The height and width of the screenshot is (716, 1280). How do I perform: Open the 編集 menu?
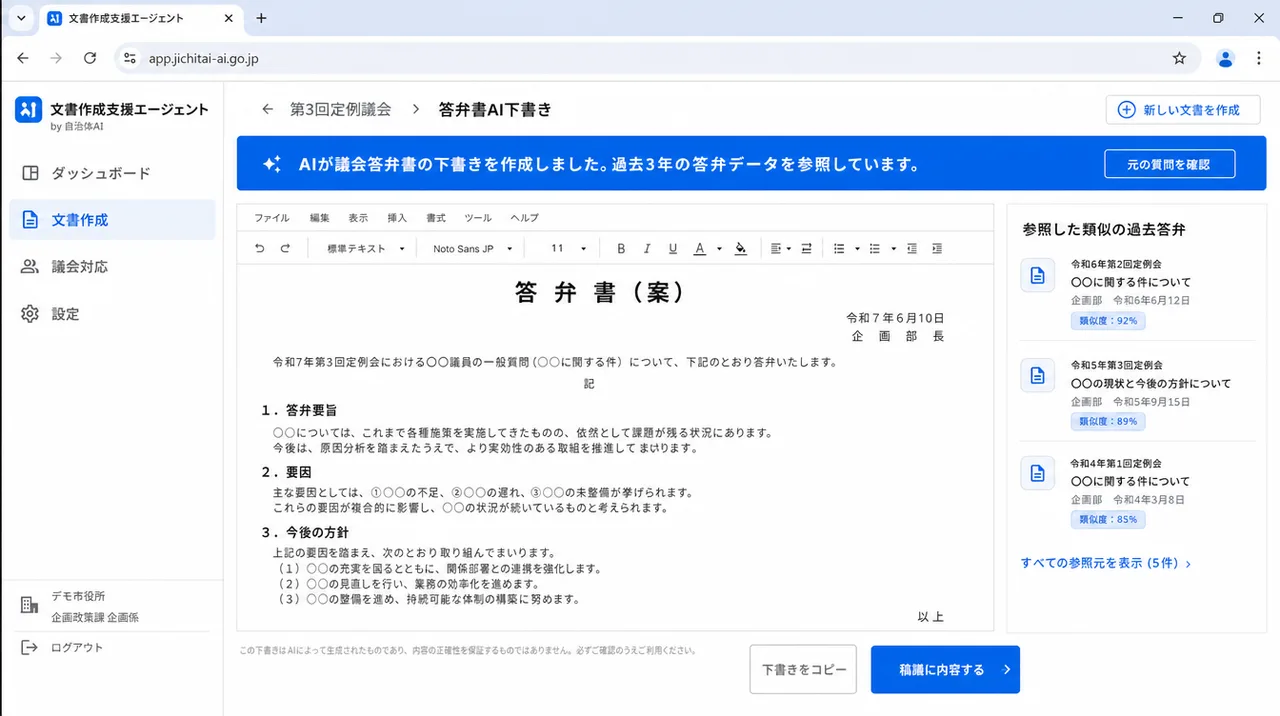tap(319, 218)
